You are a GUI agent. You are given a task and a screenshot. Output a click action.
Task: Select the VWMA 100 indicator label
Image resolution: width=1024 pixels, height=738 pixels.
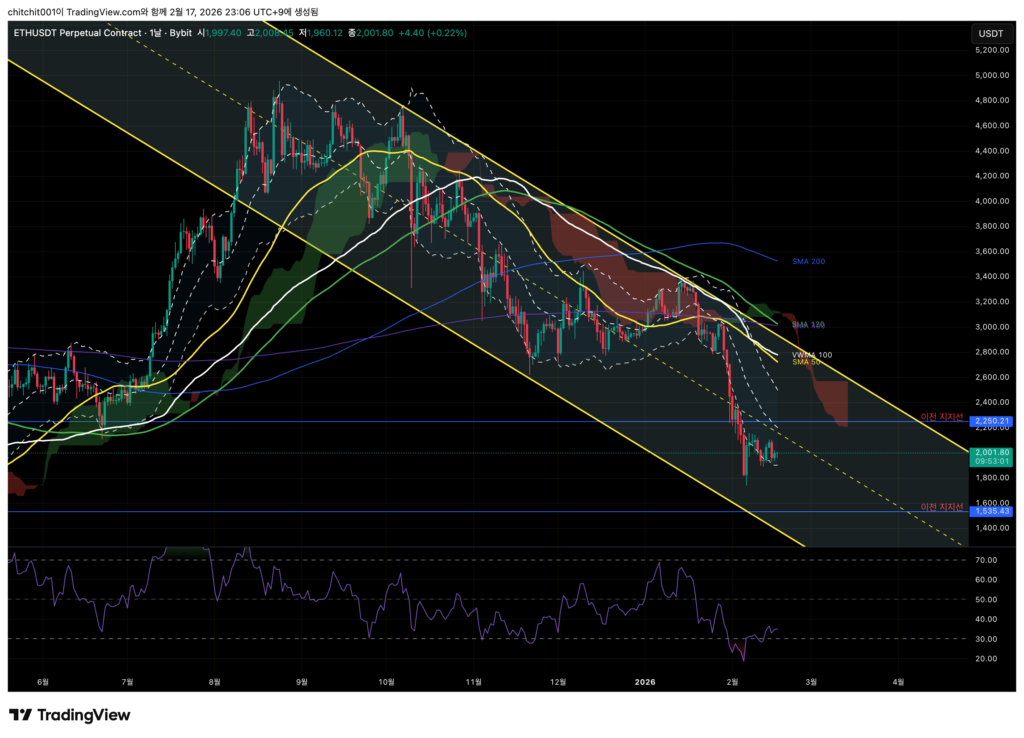tap(811, 355)
